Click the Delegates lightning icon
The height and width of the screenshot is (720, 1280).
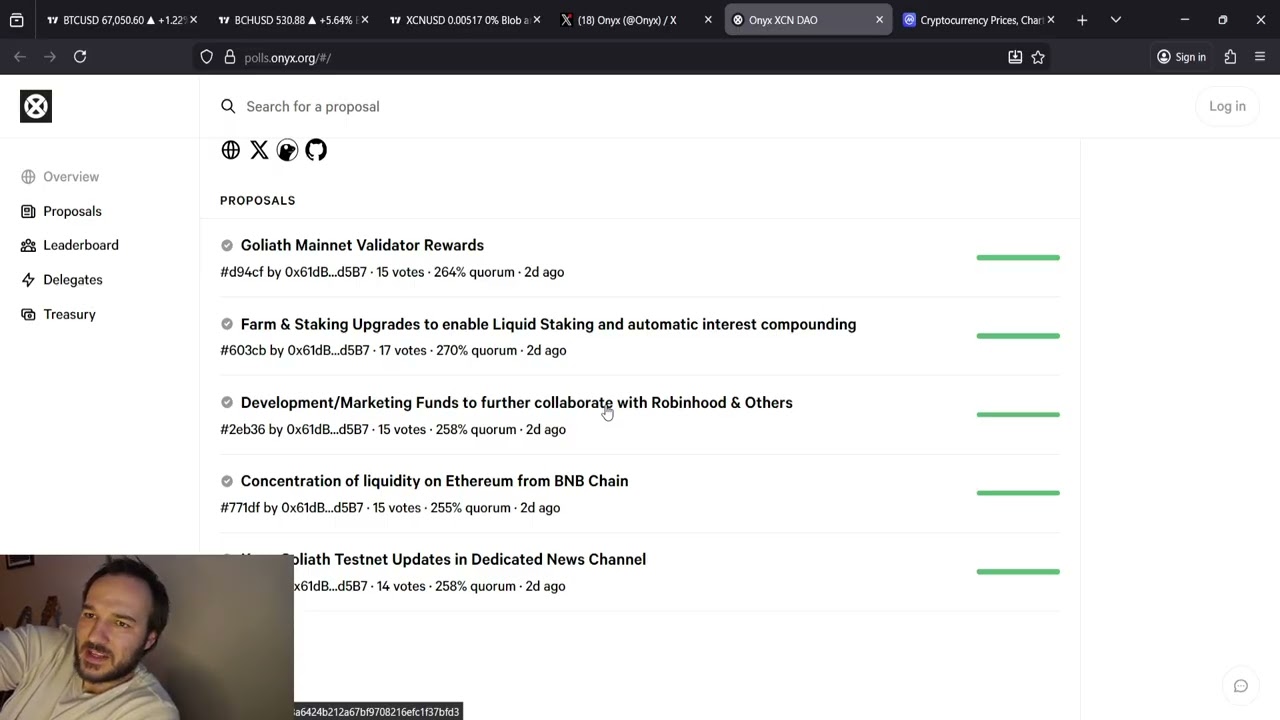(28, 280)
